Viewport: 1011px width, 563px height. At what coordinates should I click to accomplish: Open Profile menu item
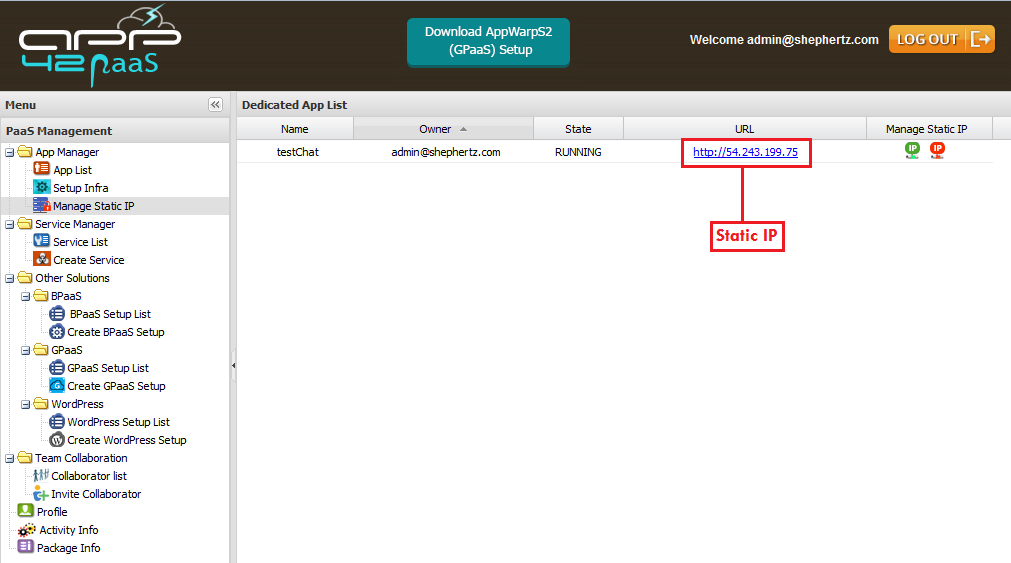tap(52, 512)
